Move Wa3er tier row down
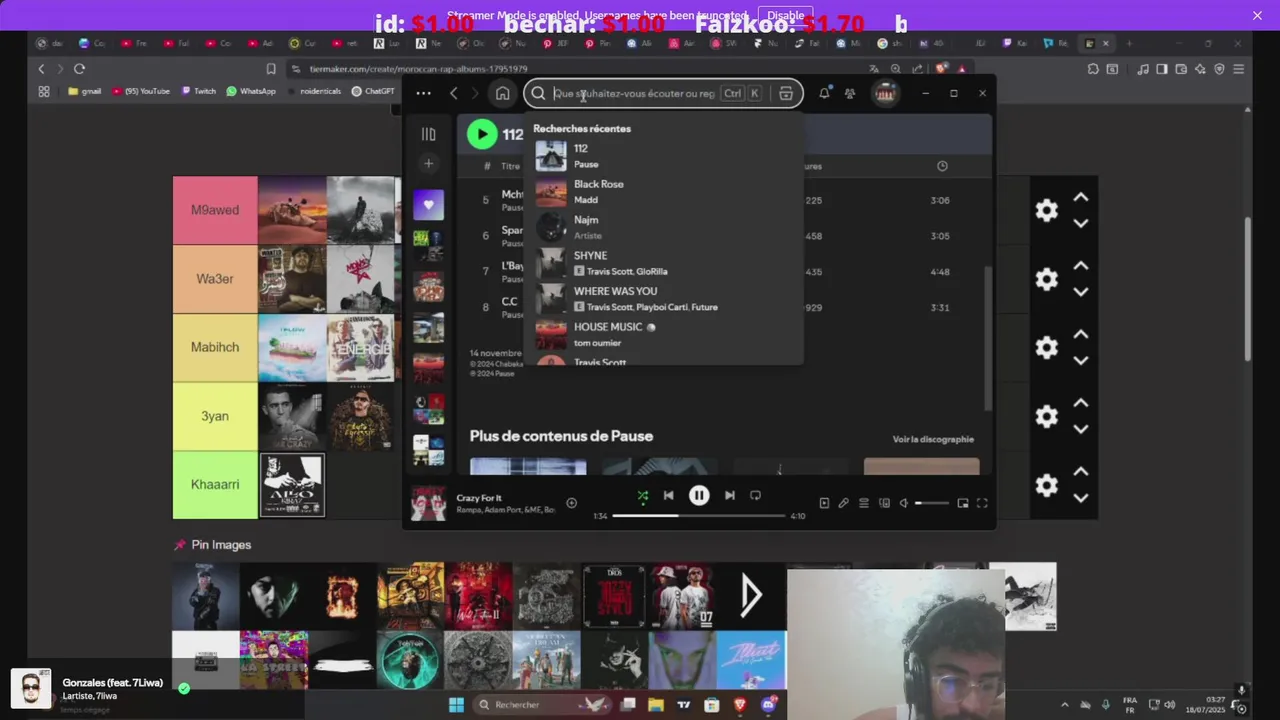The height and width of the screenshot is (720, 1280). (x=1081, y=292)
